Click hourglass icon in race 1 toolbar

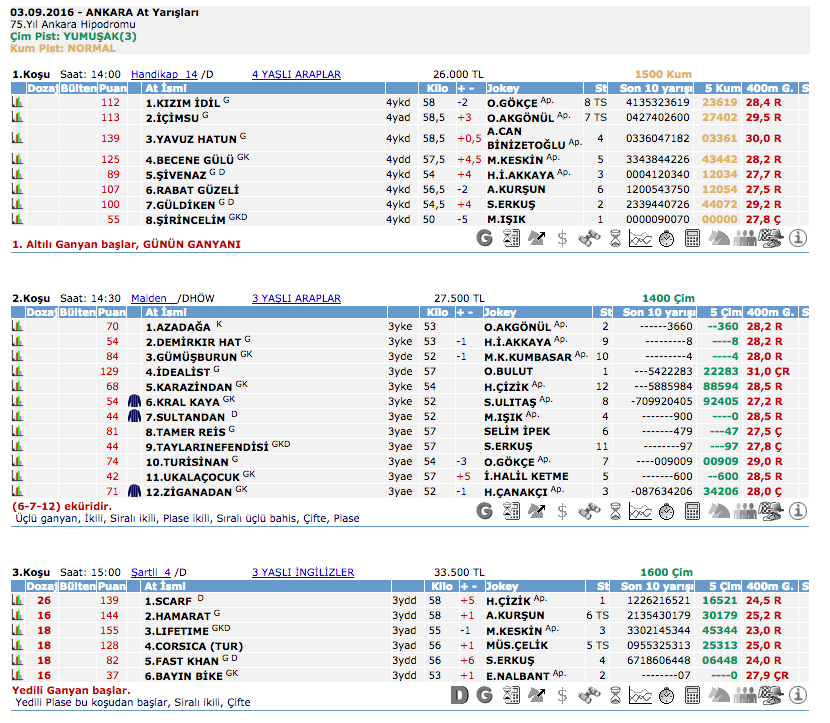[x=615, y=238]
